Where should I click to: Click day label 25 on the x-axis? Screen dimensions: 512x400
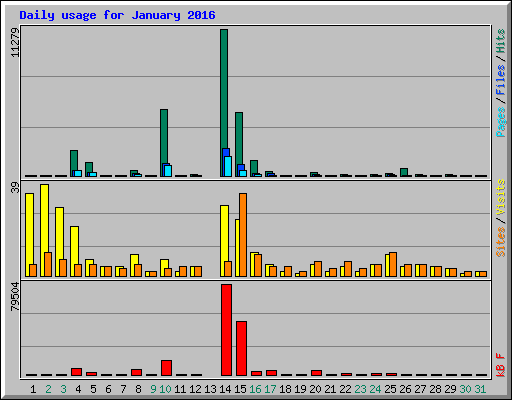[390, 389]
